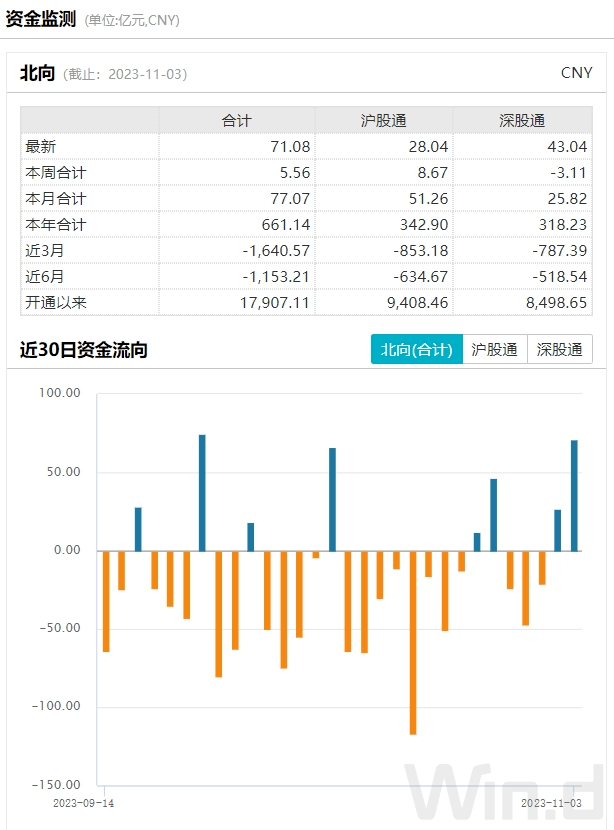Switch to the 沪股通 chart tab
Viewport: 614px width, 830px height.
click(494, 349)
